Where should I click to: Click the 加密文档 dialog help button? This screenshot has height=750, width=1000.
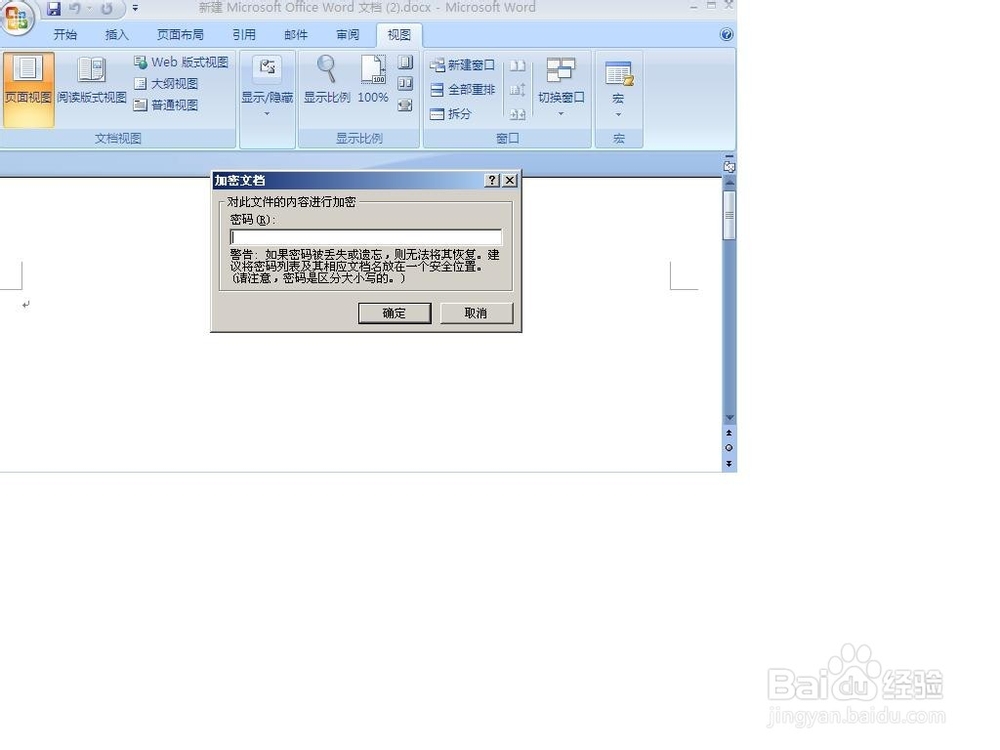pos(492,180)
